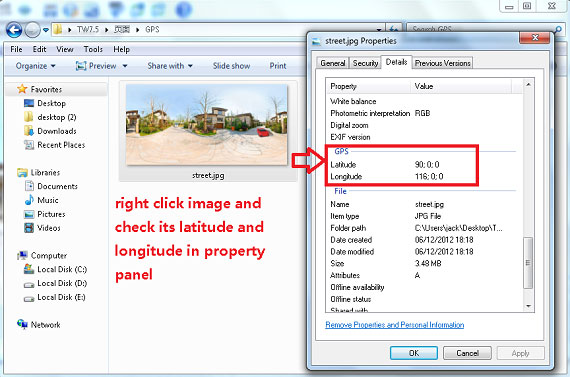570x377 pixels.
Task: Open the Music library icon
Action: click(x=29, y=200)
